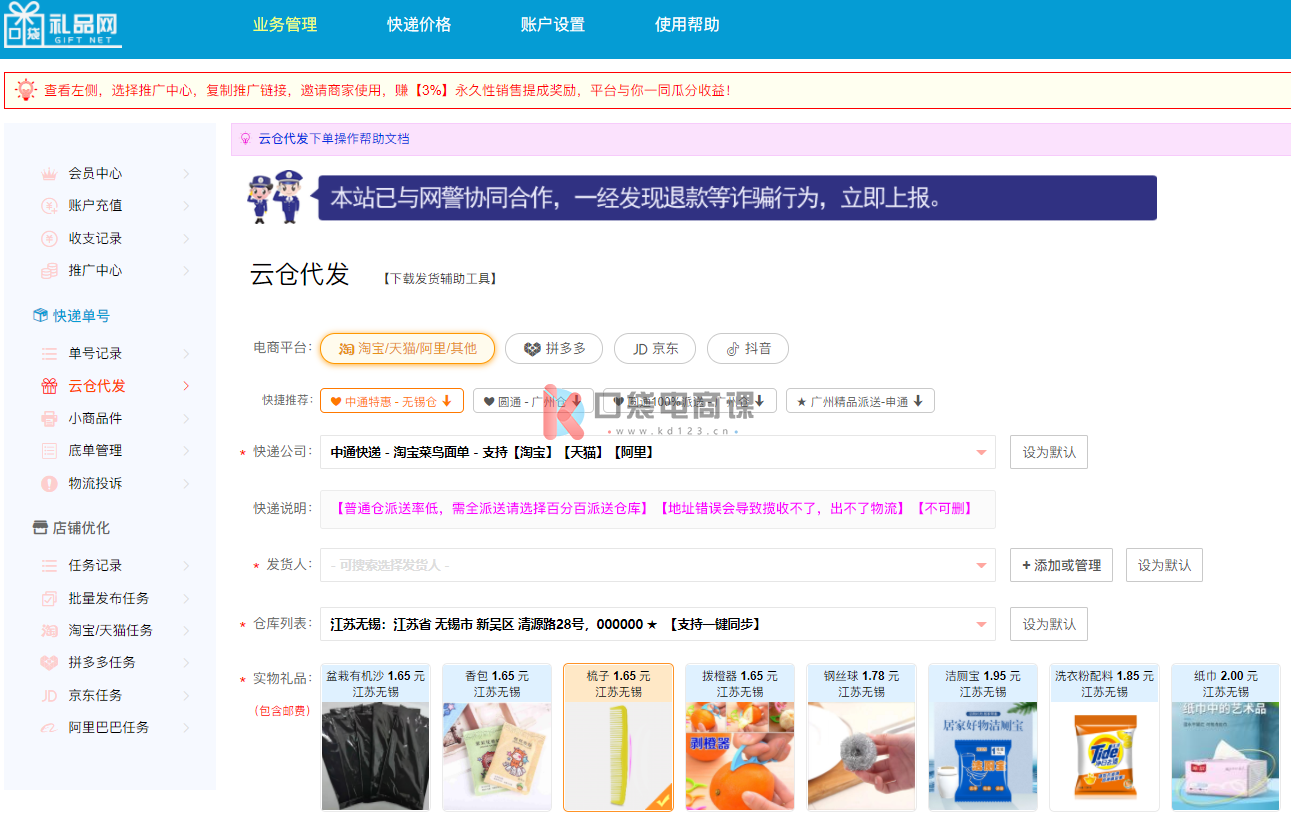Viewport: 1291px width, 827px height.
Task: Open 快递价格 top menu
Action: pyautogui.click(x=419, y=25)
